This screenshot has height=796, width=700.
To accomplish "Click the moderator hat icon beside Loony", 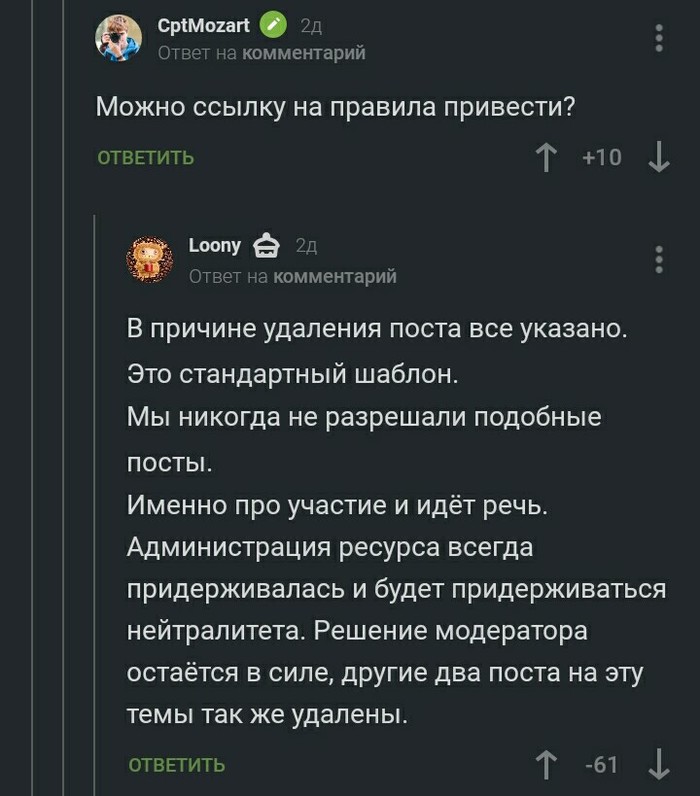I will point(266,246).
